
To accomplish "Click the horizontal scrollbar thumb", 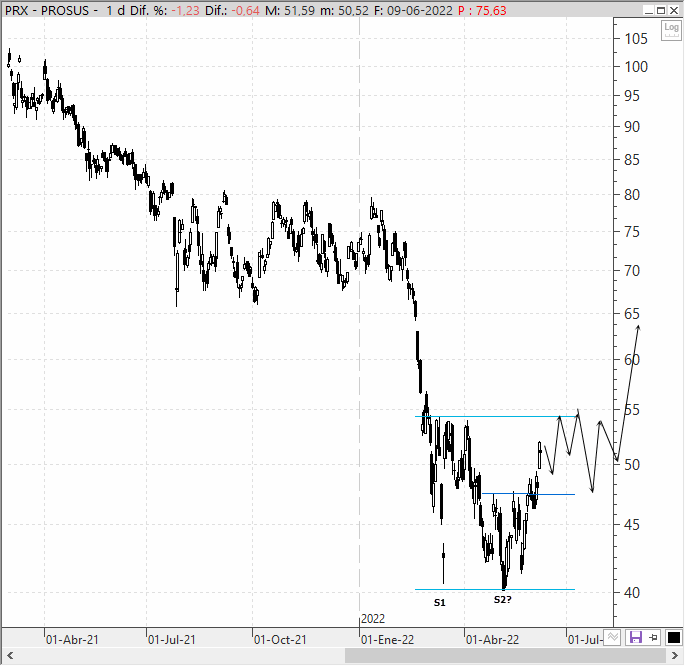I will pos(505,656).
